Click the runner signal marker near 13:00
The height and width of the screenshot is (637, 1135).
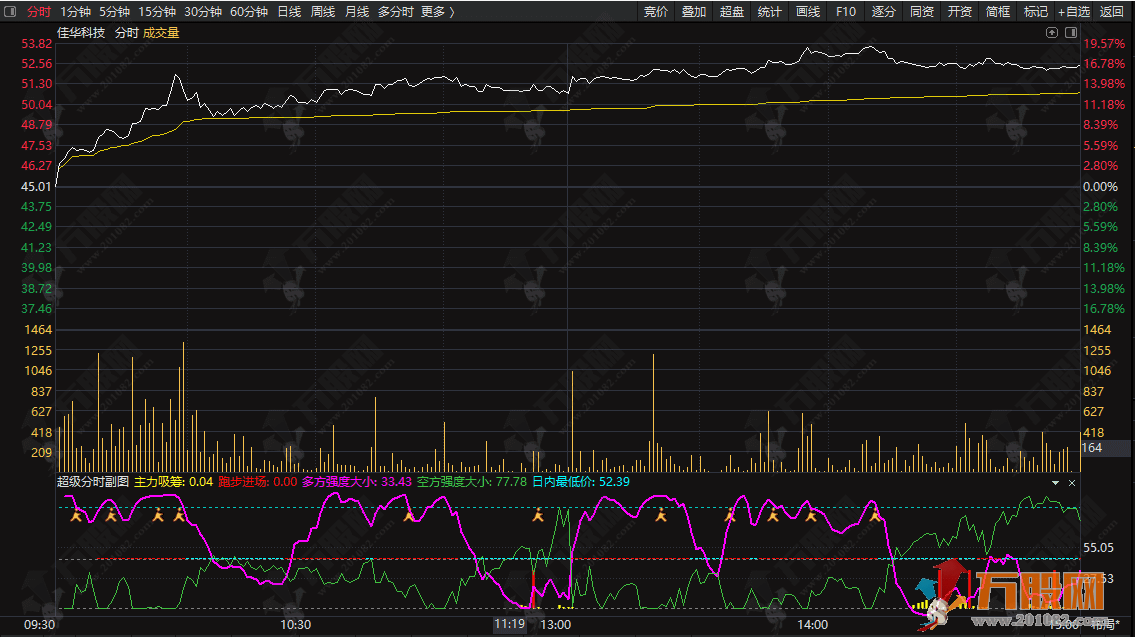pyautogui.click(x=538, y=516)
